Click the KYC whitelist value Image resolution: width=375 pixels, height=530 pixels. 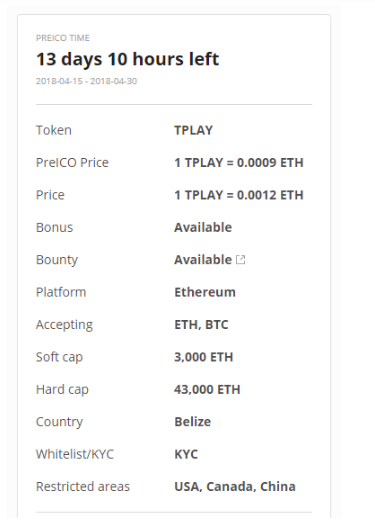pyautogui.click(x=186, y=454)
